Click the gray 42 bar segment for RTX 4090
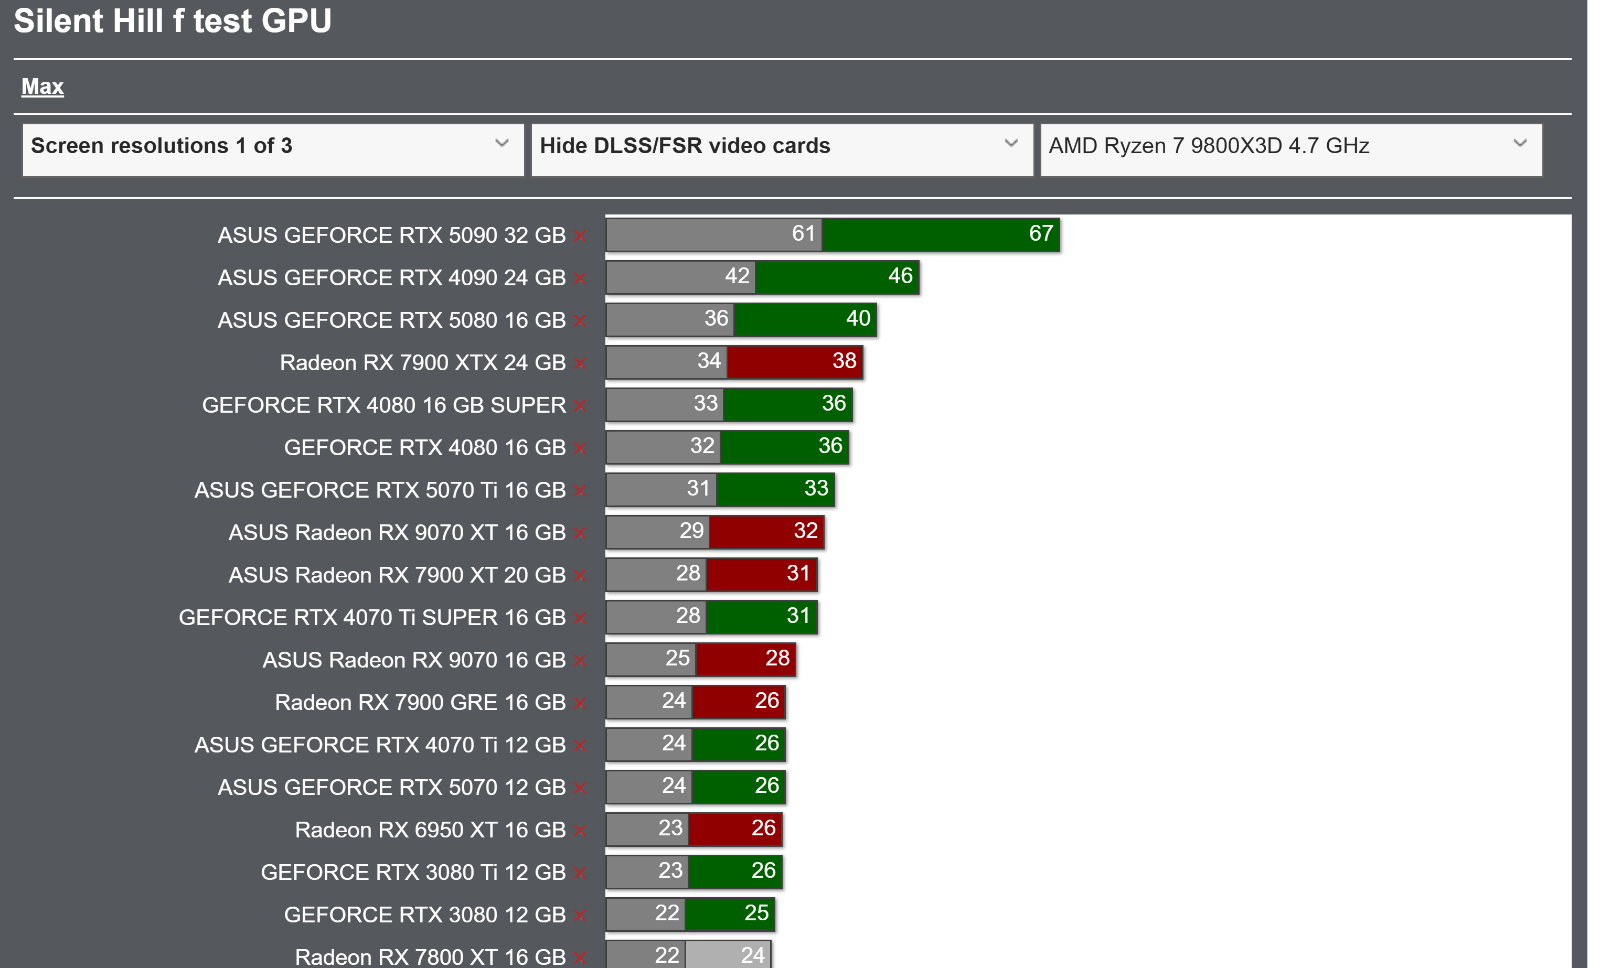This screenshot has width=1600, height=968. point(681,277)
